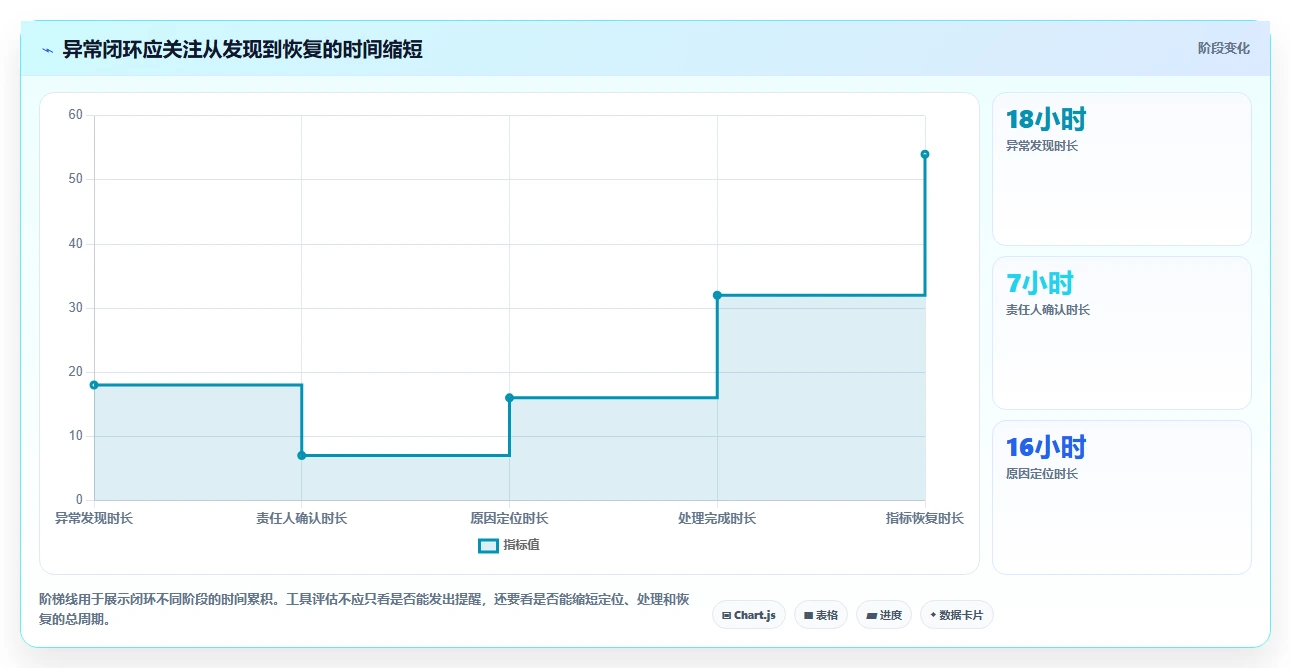Click the 阶段变化 label in header
1291x668 pixels.
[x=1224, y=48]
